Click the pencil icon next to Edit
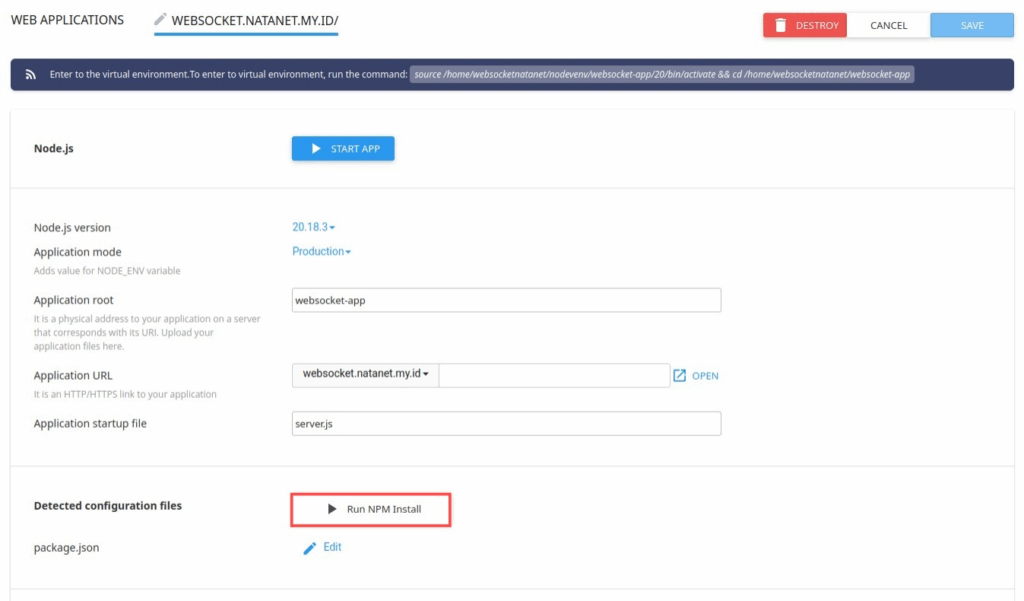 pyautogui.click(x=310, y=548)
